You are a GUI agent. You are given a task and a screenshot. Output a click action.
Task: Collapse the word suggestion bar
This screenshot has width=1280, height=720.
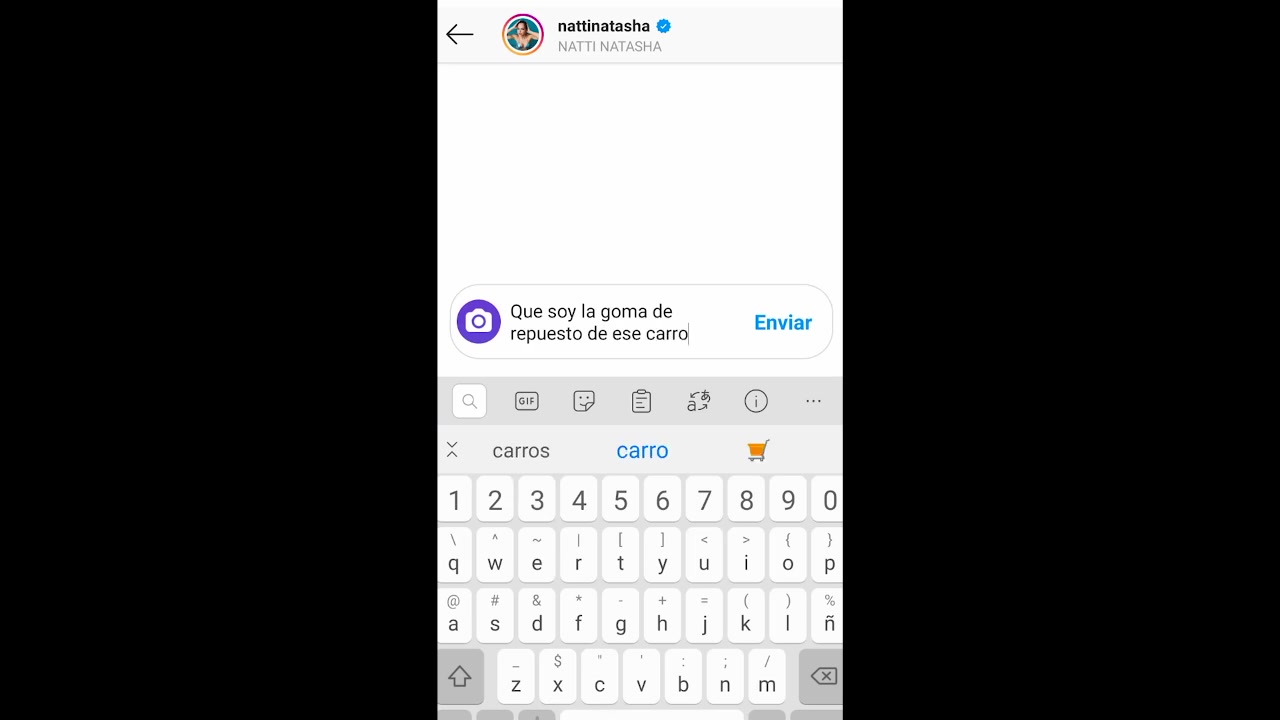click(x=452, y=450)
